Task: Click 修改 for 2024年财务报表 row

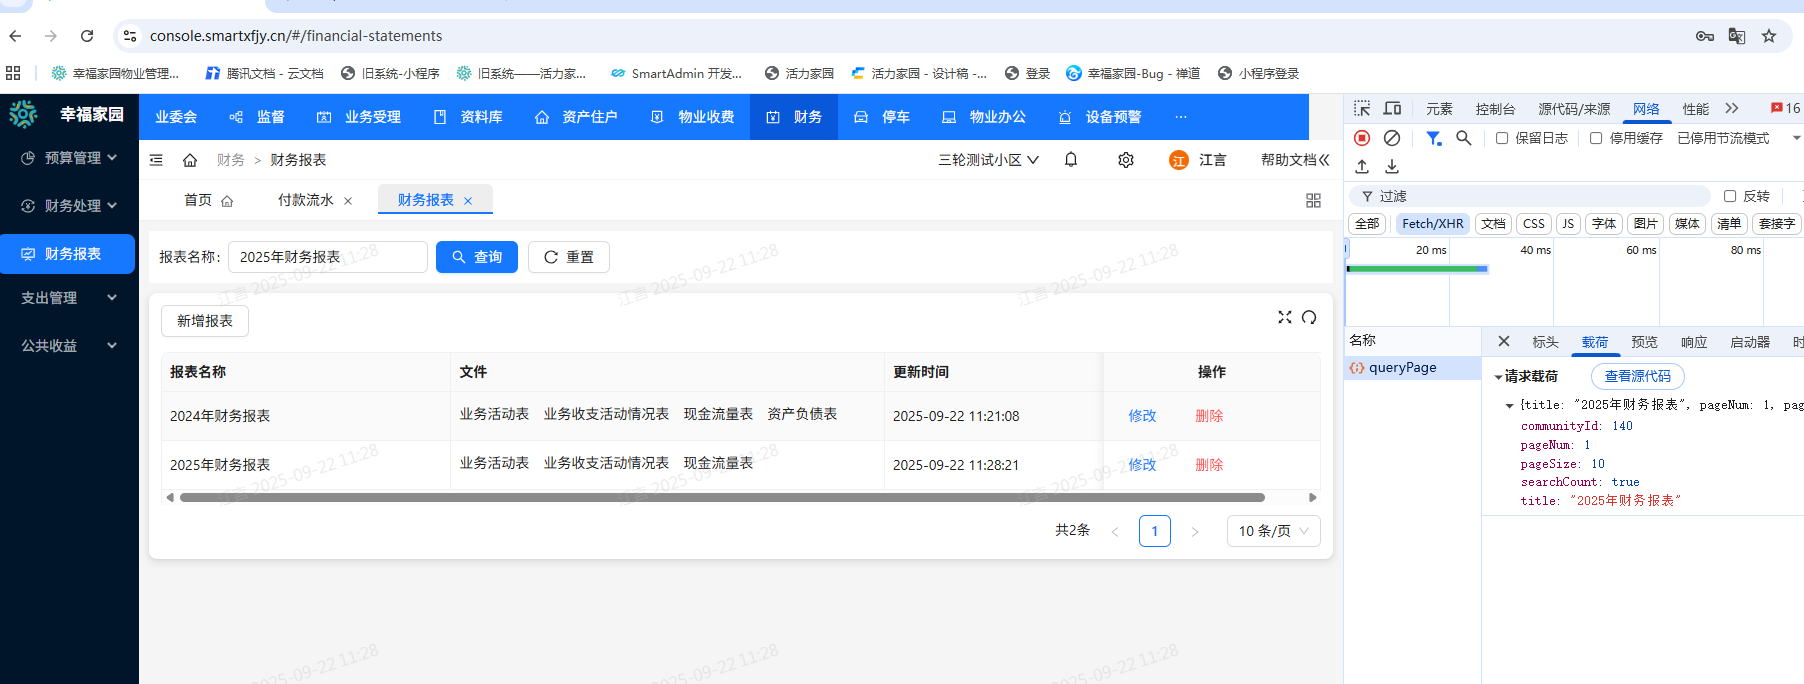Action: pos(1142,416)
